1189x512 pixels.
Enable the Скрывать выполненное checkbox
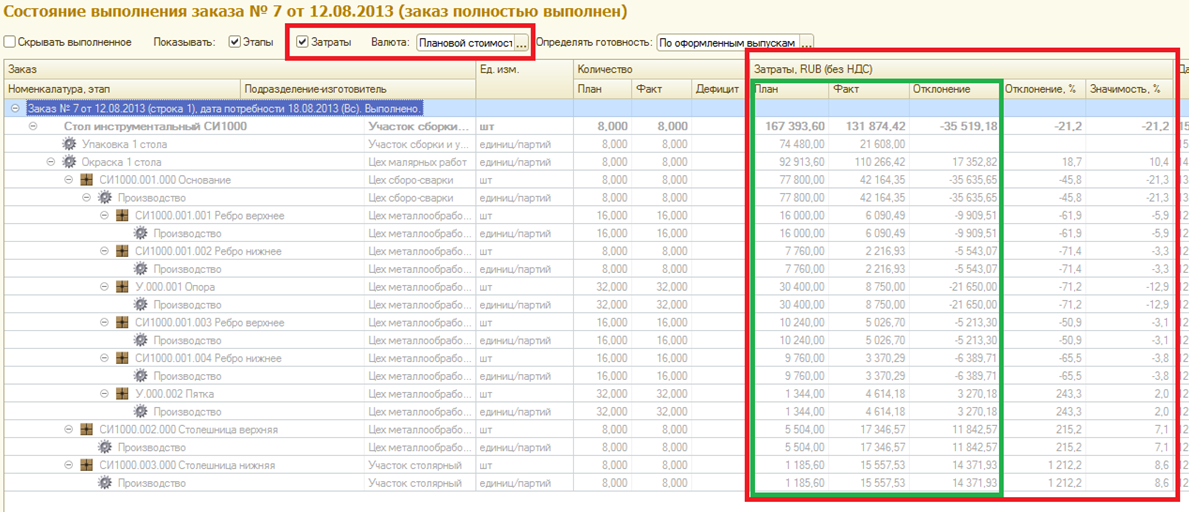[10, 43]
